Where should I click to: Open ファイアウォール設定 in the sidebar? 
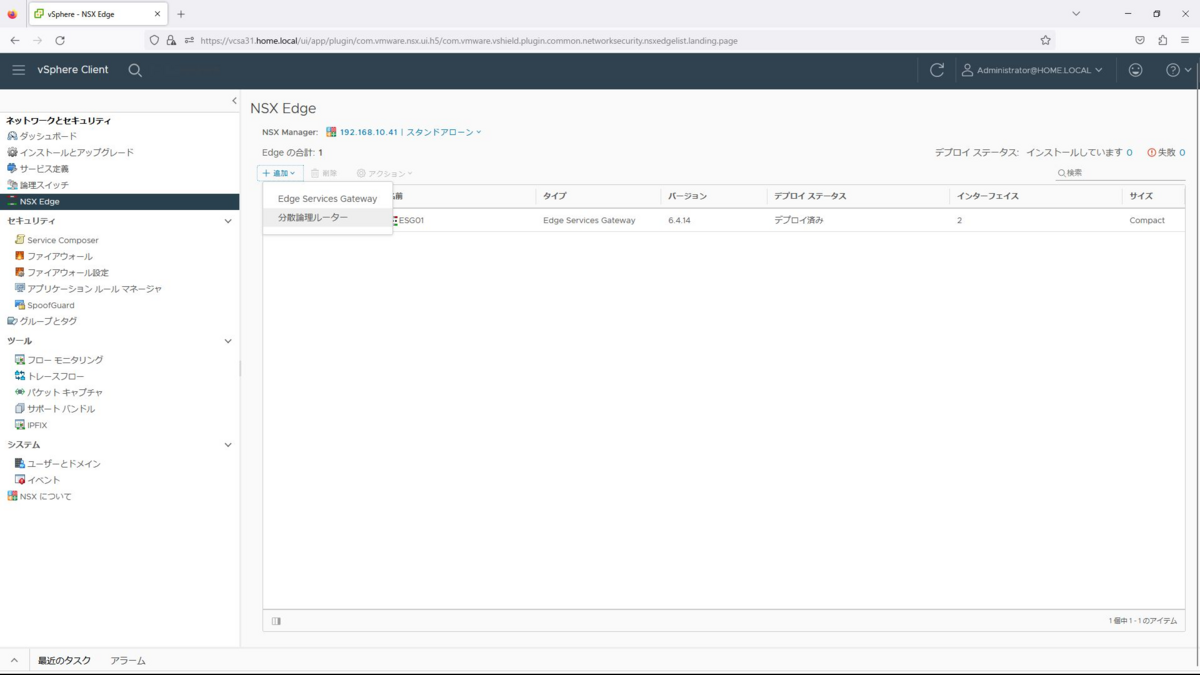68,272
